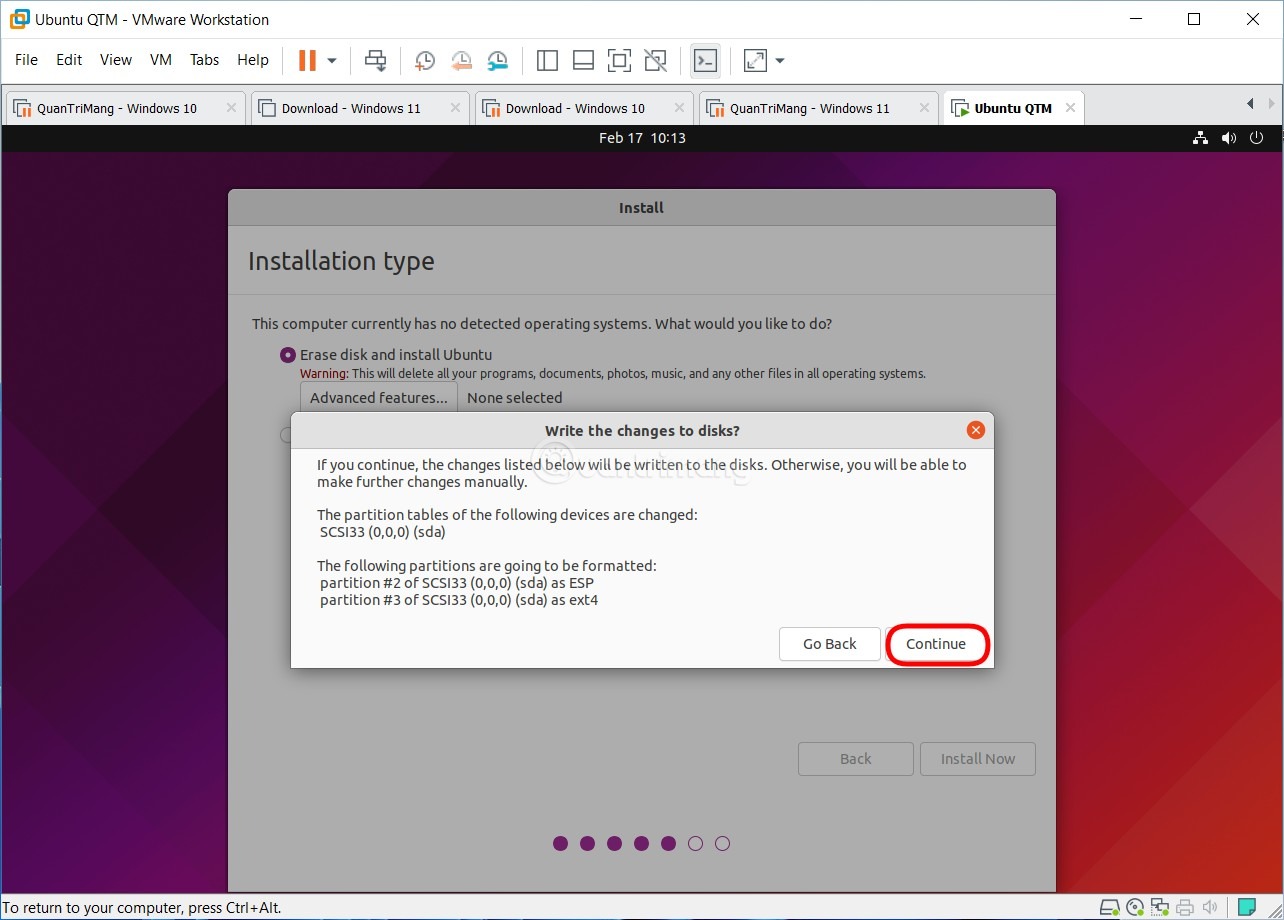Click the stretch guest icon
Viewport: 1284px width, 920px height.
tap(756, 61)
